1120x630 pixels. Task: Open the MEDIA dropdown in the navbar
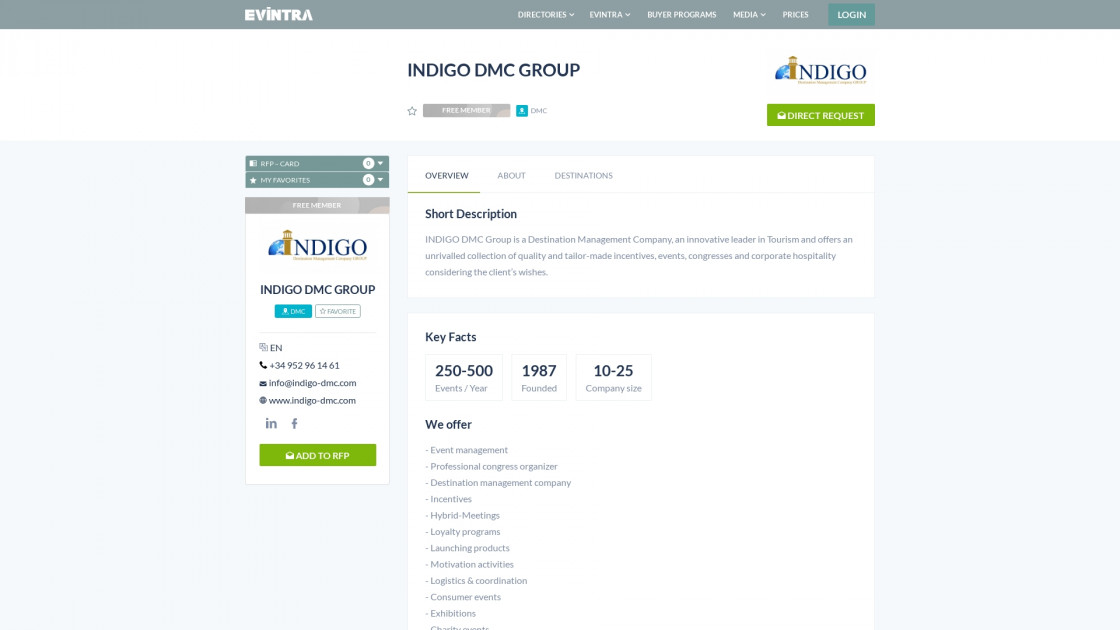click(x=748, y=14)
